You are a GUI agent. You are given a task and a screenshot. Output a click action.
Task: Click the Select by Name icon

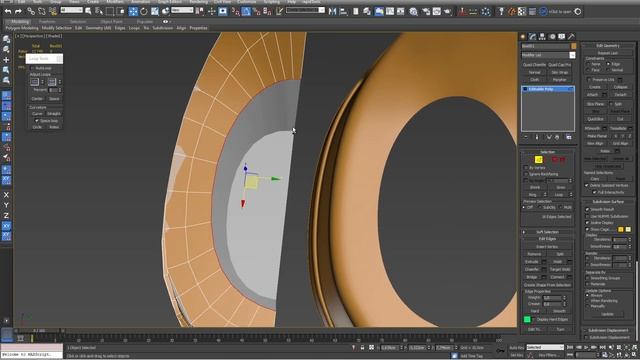click(99, 11)
